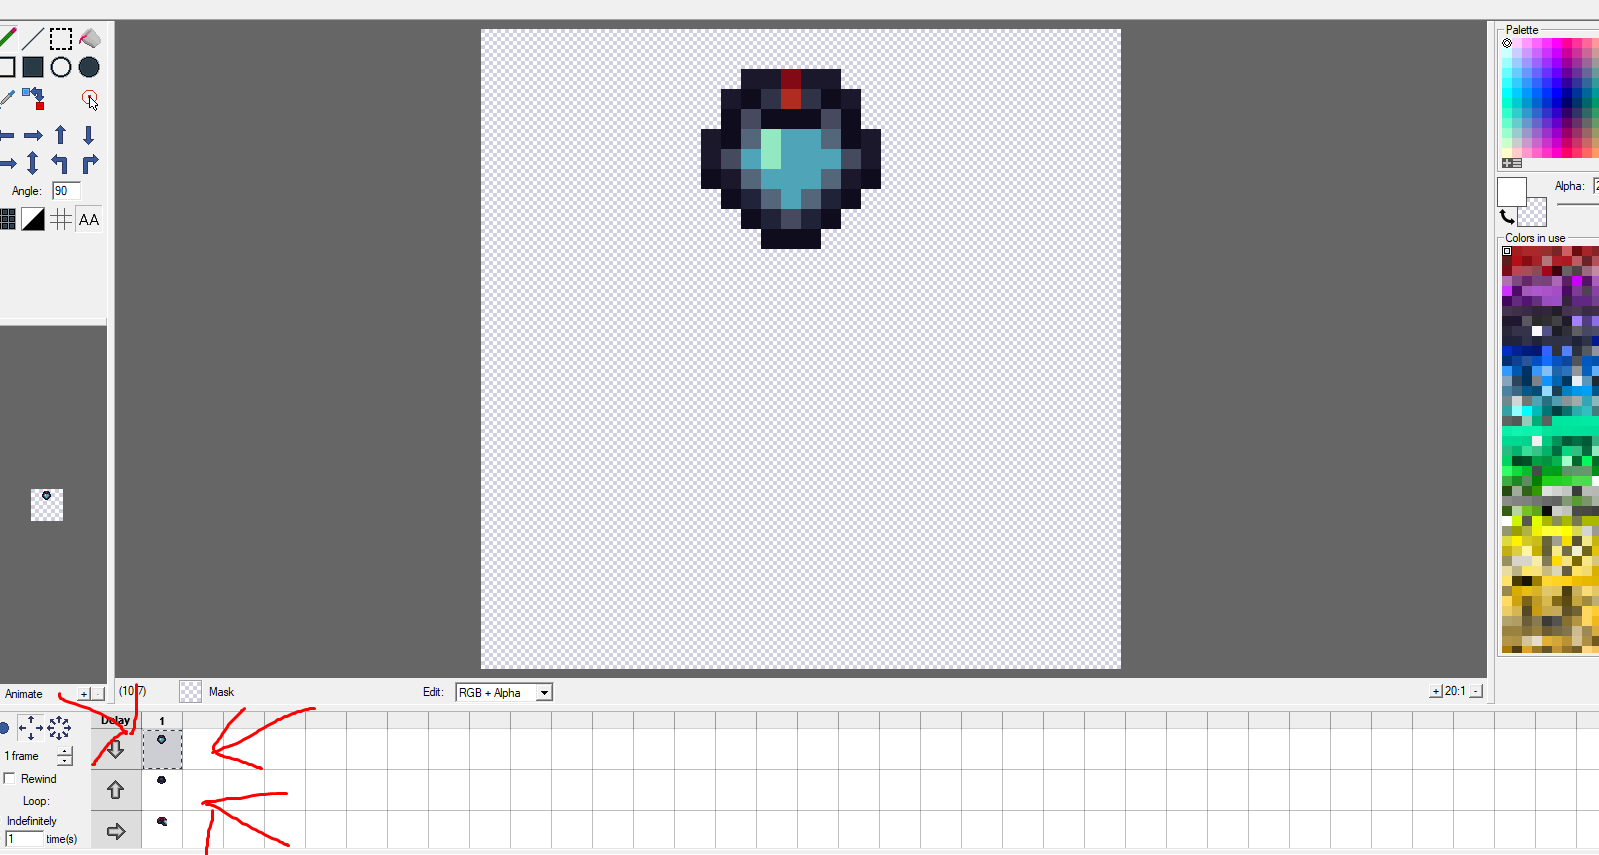Swap foreground and background colors
This screenshot has height=855, width=1599.
(1506, 216)
